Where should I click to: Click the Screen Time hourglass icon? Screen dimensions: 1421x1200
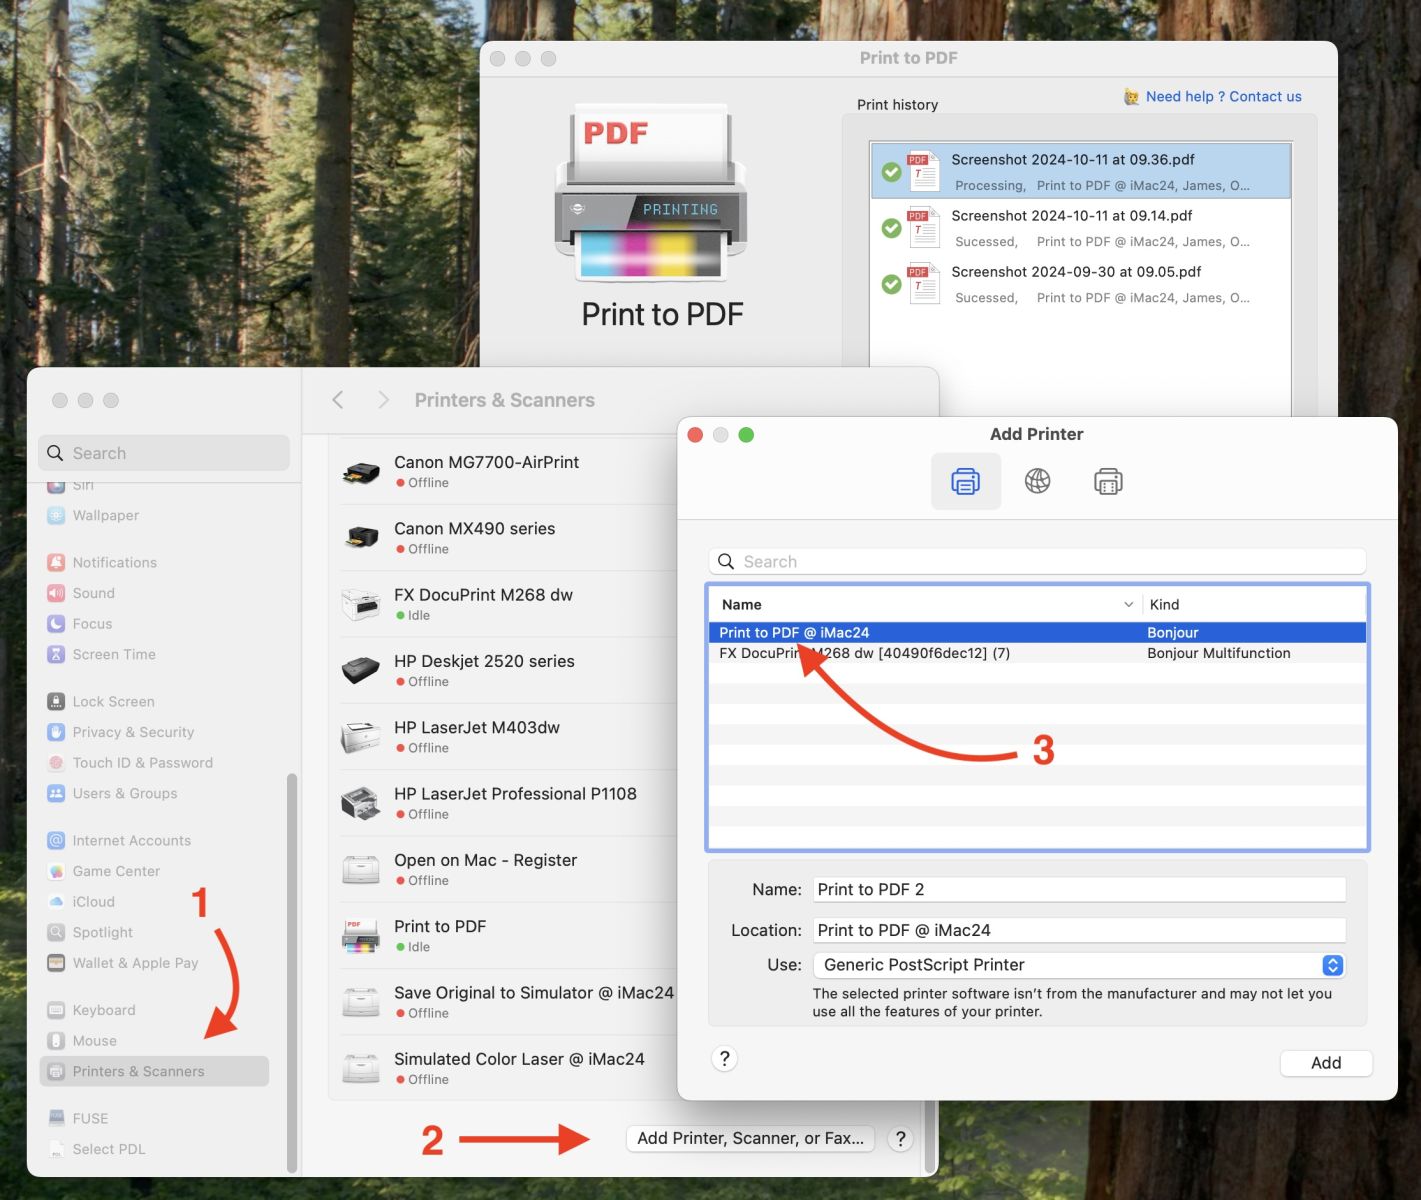pos(56,655)
